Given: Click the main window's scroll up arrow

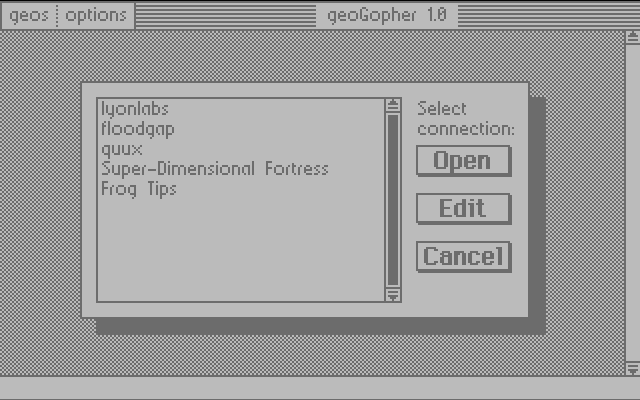Looking at the screenshot, I should pyautogui.click(x=632, y=37).
